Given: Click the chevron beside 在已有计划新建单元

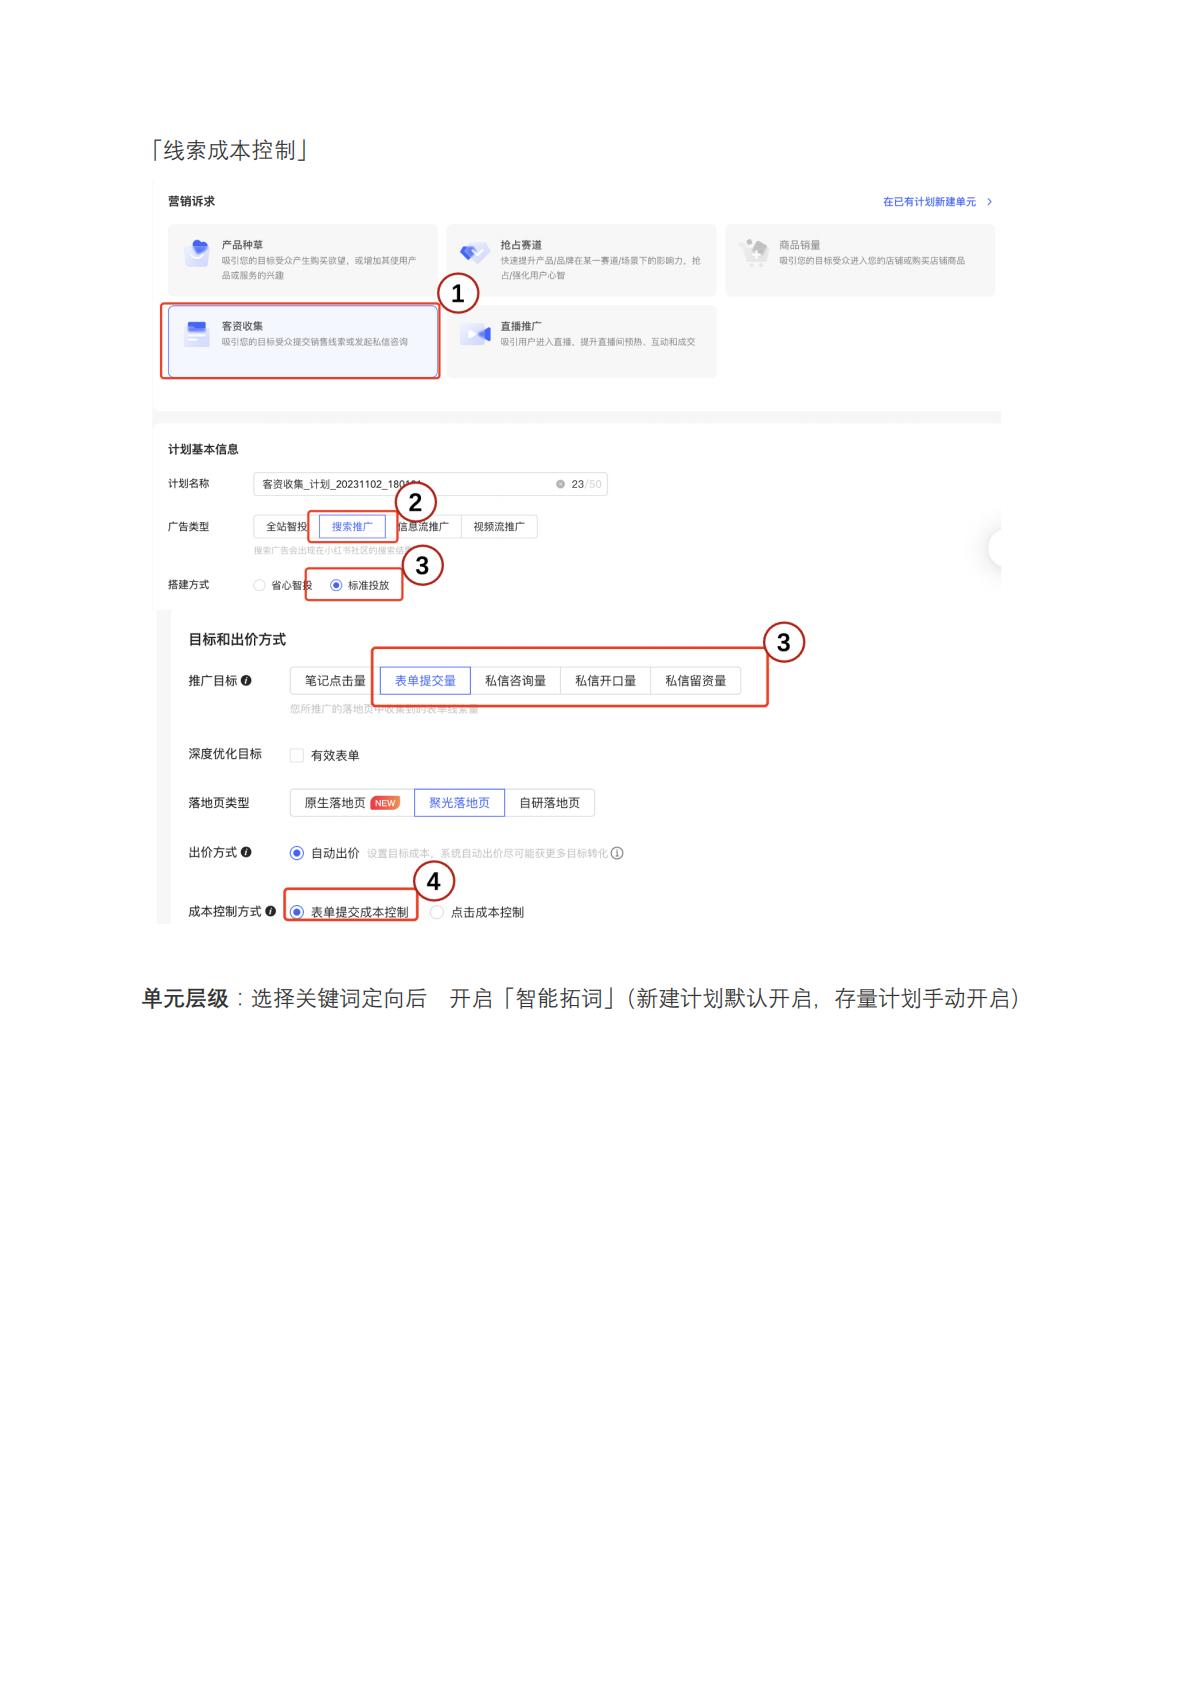Looking at the screenshot, I should pos(989,202).
